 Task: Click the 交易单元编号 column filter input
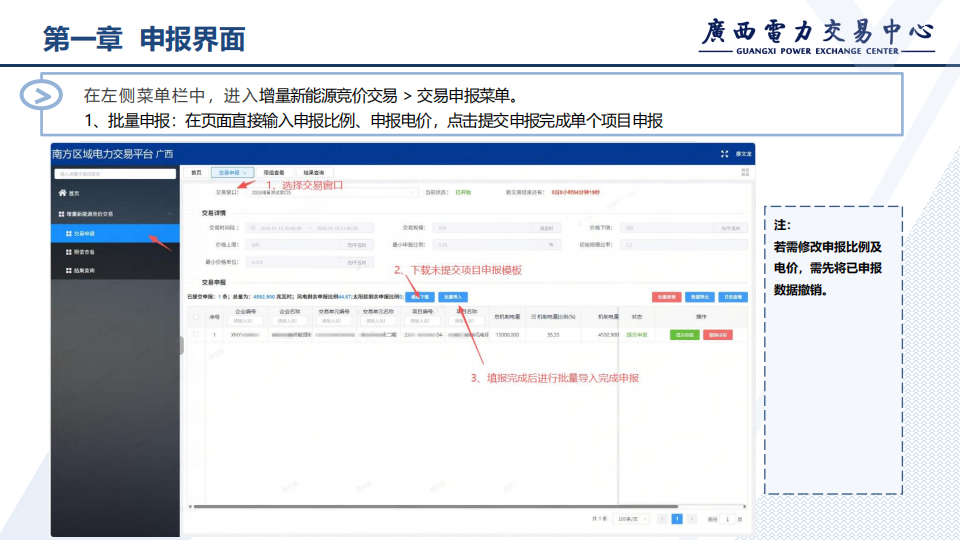334,321
